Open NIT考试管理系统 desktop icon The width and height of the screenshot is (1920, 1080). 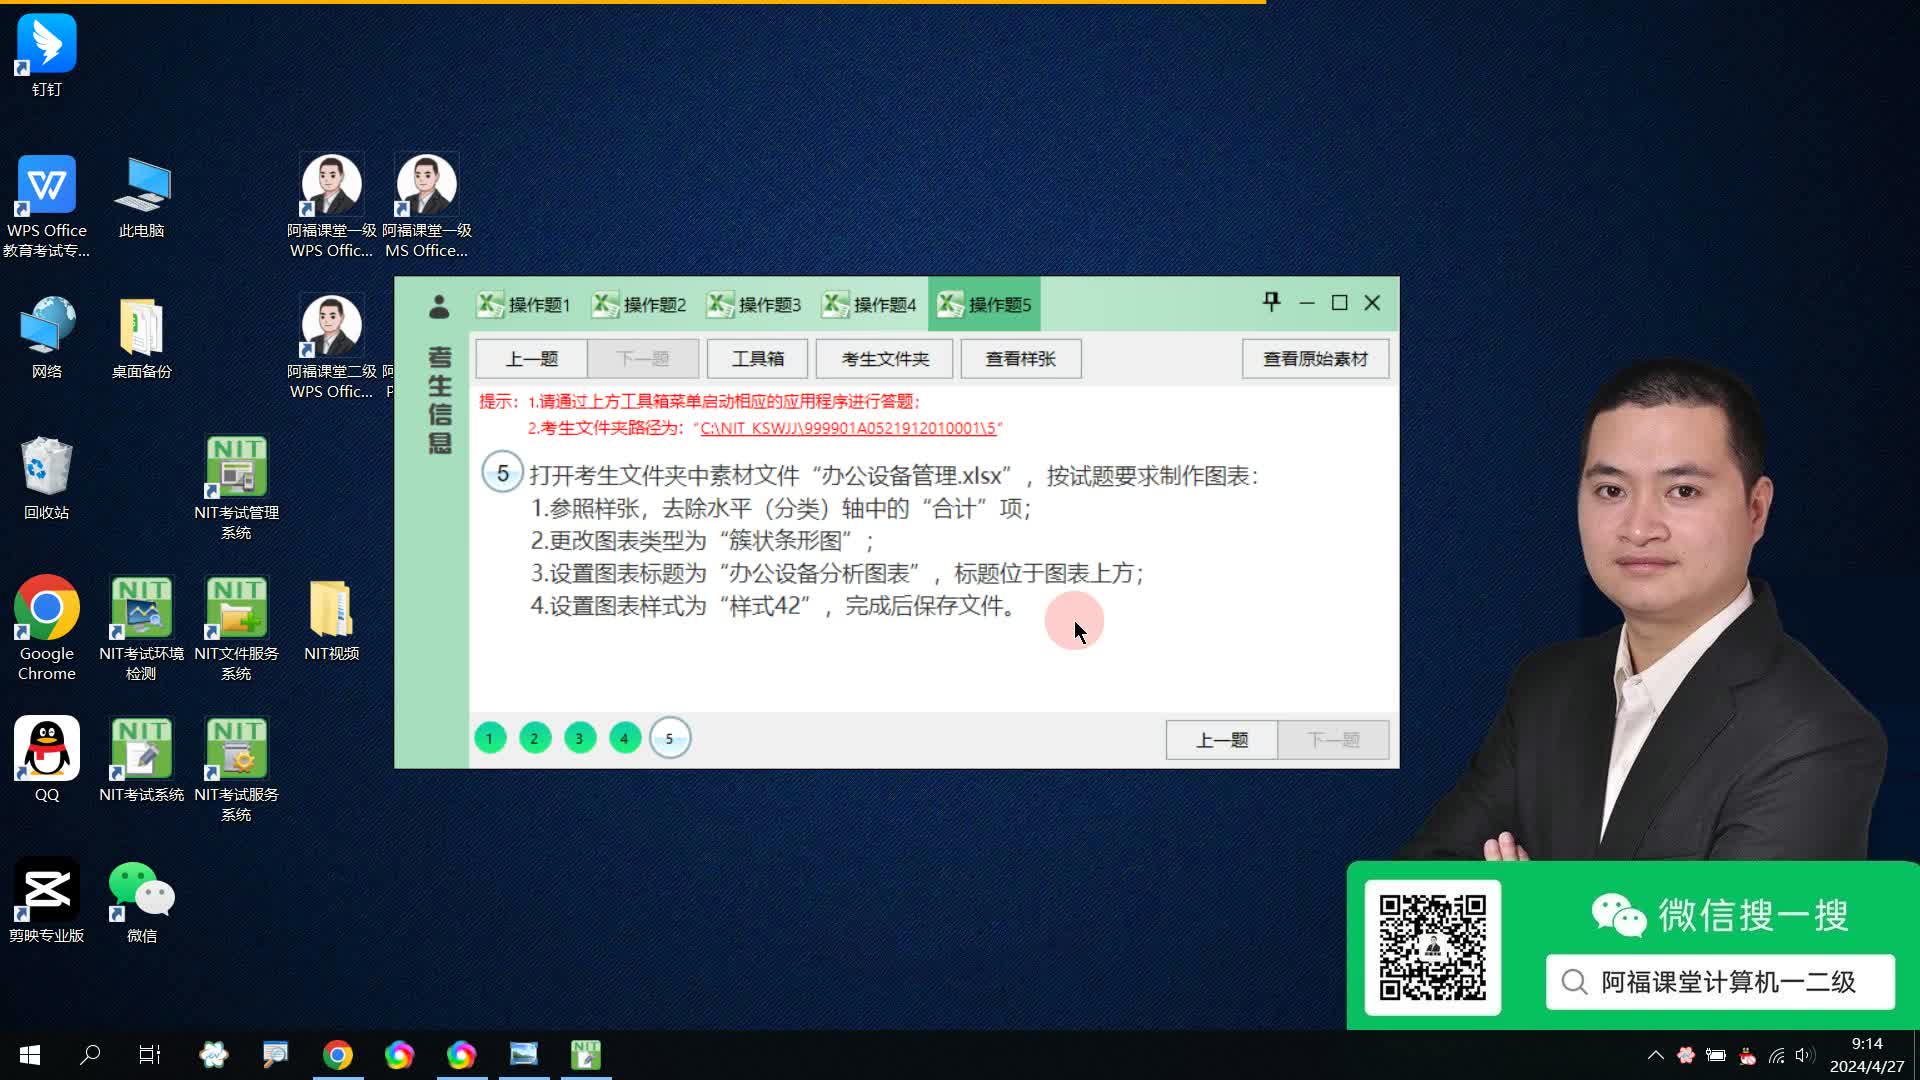(236, 468)
